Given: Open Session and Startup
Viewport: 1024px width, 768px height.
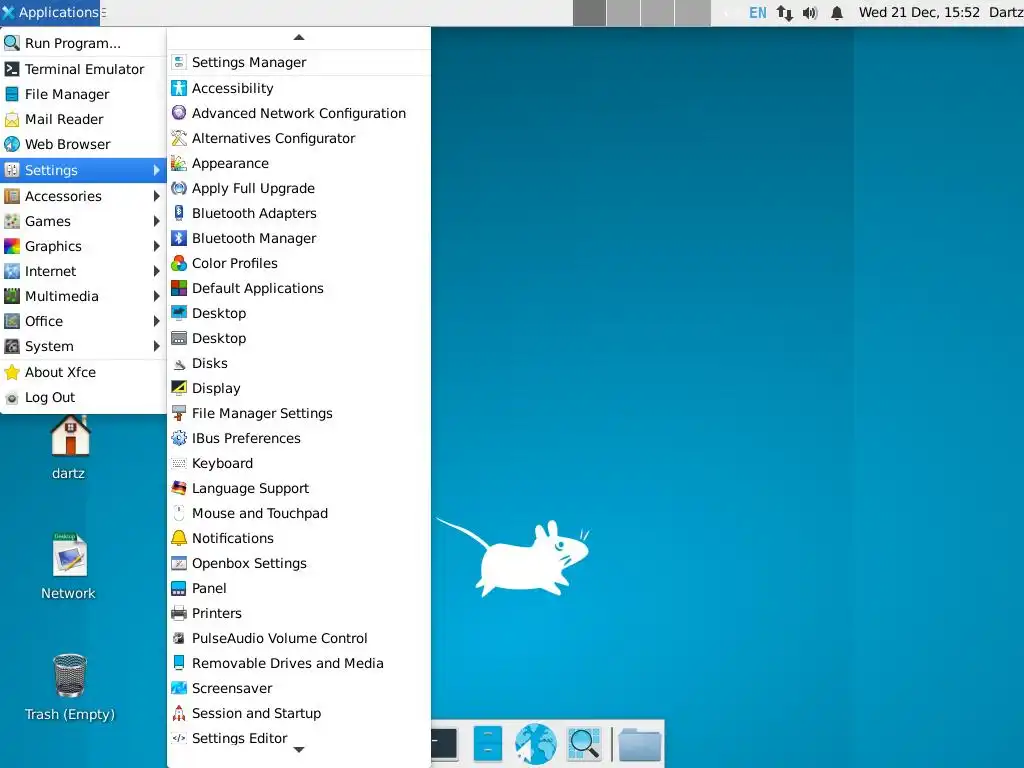Looking at the screenshot, I should (x=298, y=713).
